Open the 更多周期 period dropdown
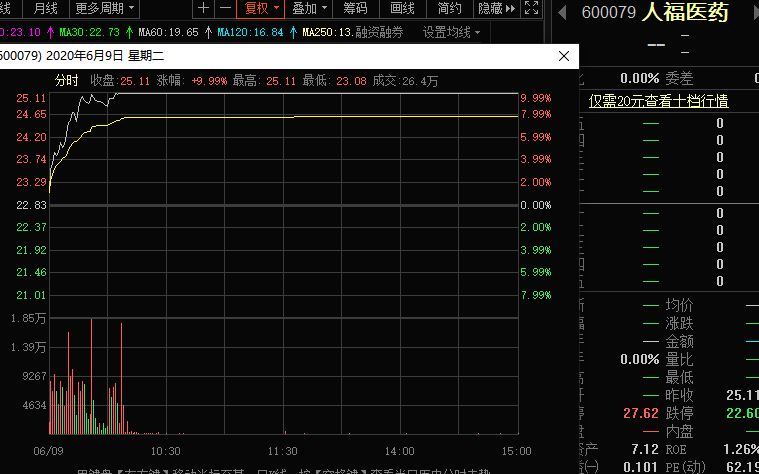Screen dimensions: 759x474 (105, 9)
